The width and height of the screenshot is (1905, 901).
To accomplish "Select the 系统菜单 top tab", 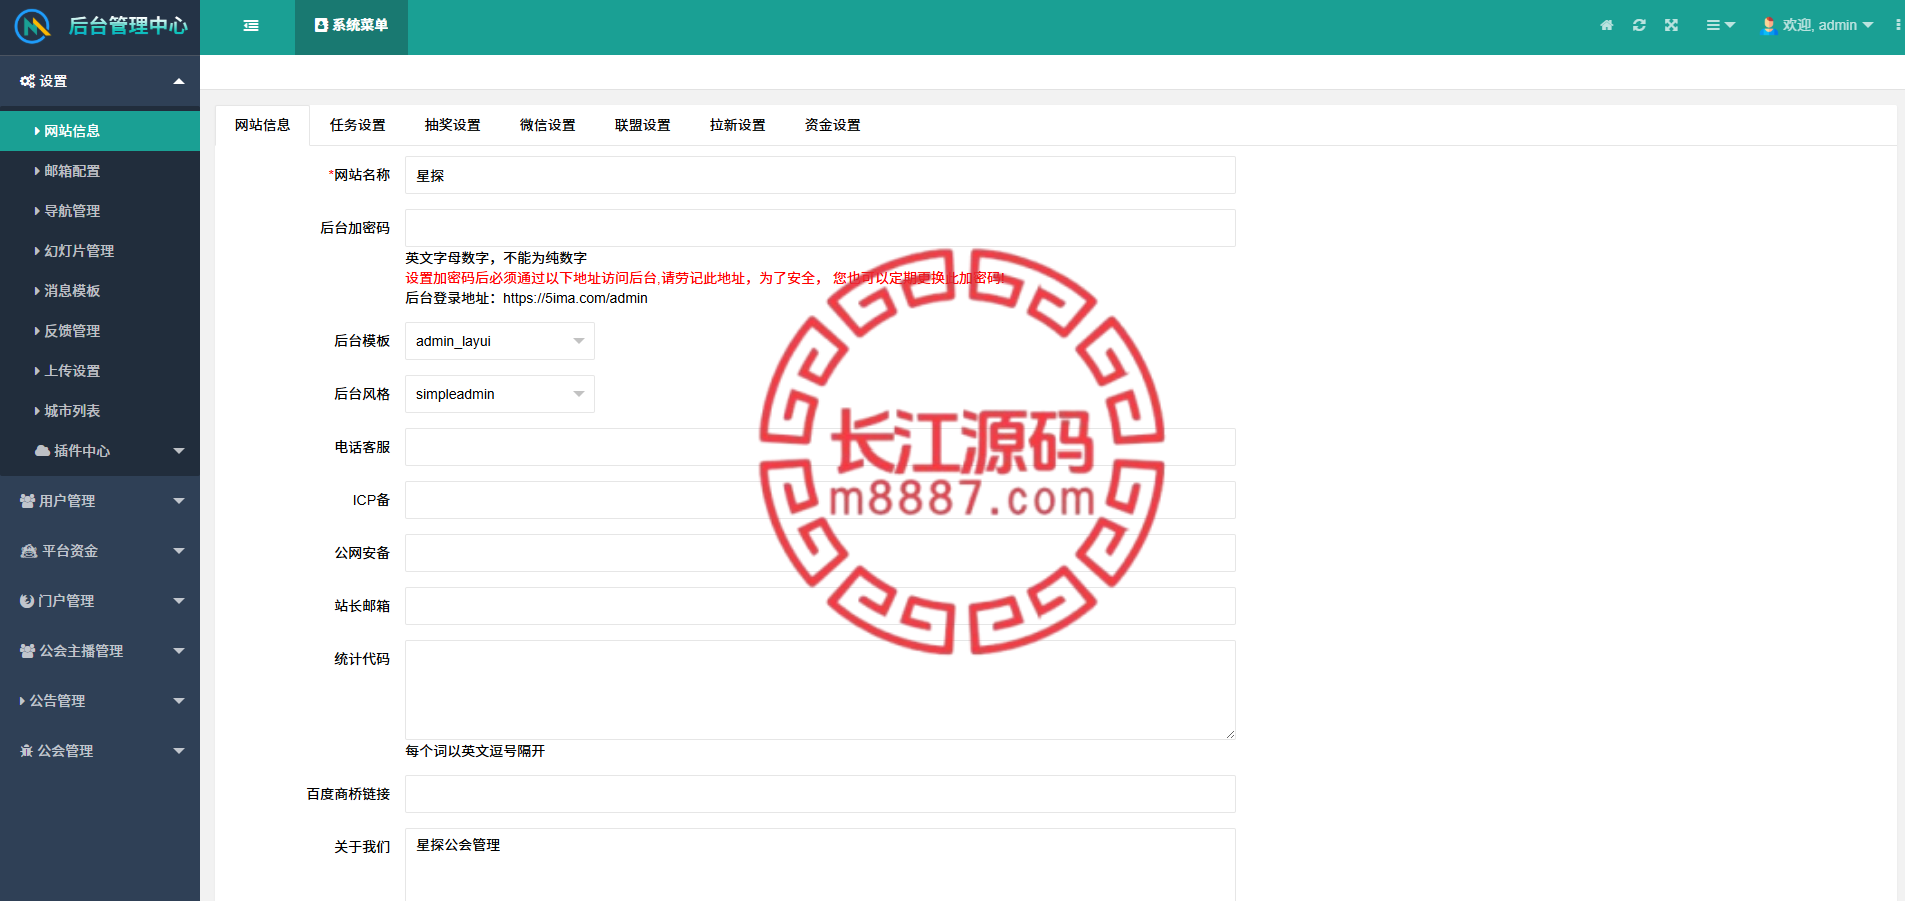I will point(351,26).
